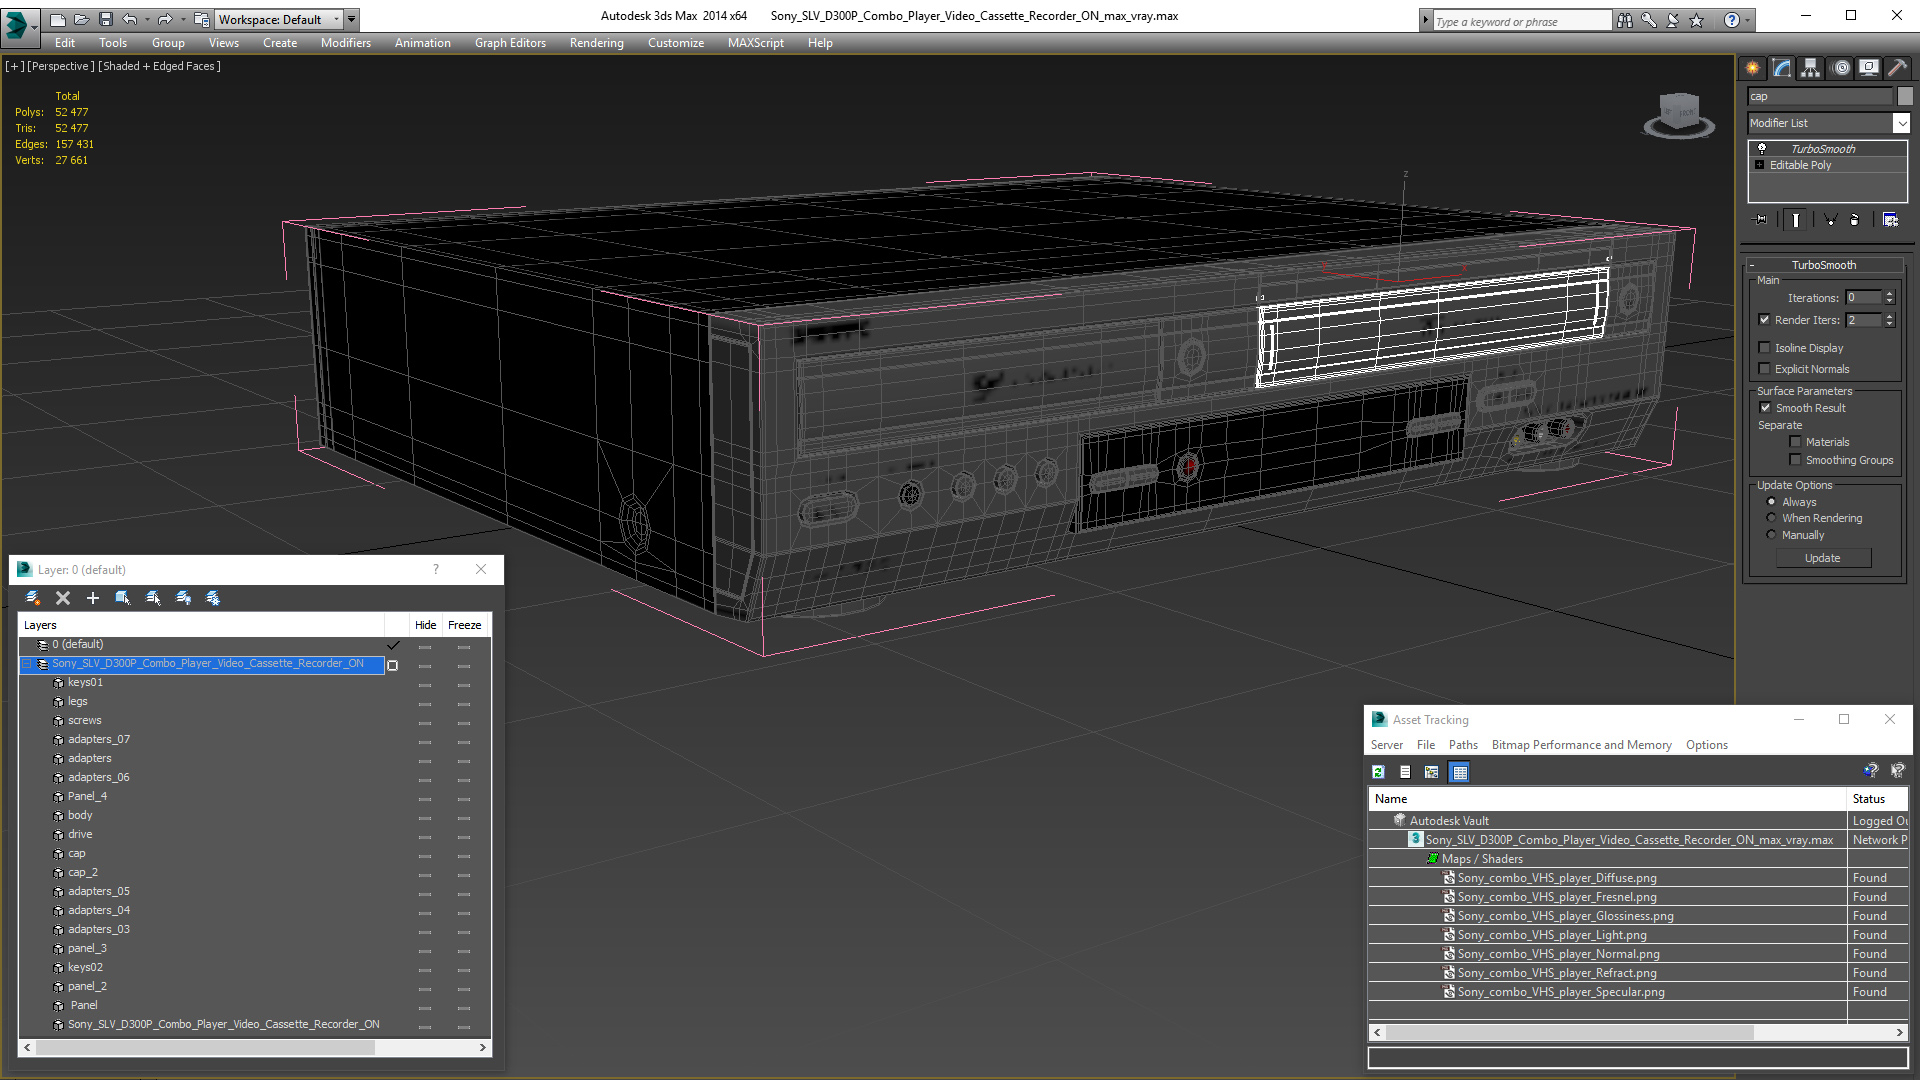This screenshot has width=1920, height=1080.
Task: Click the satellite Communication Center icon
Action: [x=1672, y=20]
